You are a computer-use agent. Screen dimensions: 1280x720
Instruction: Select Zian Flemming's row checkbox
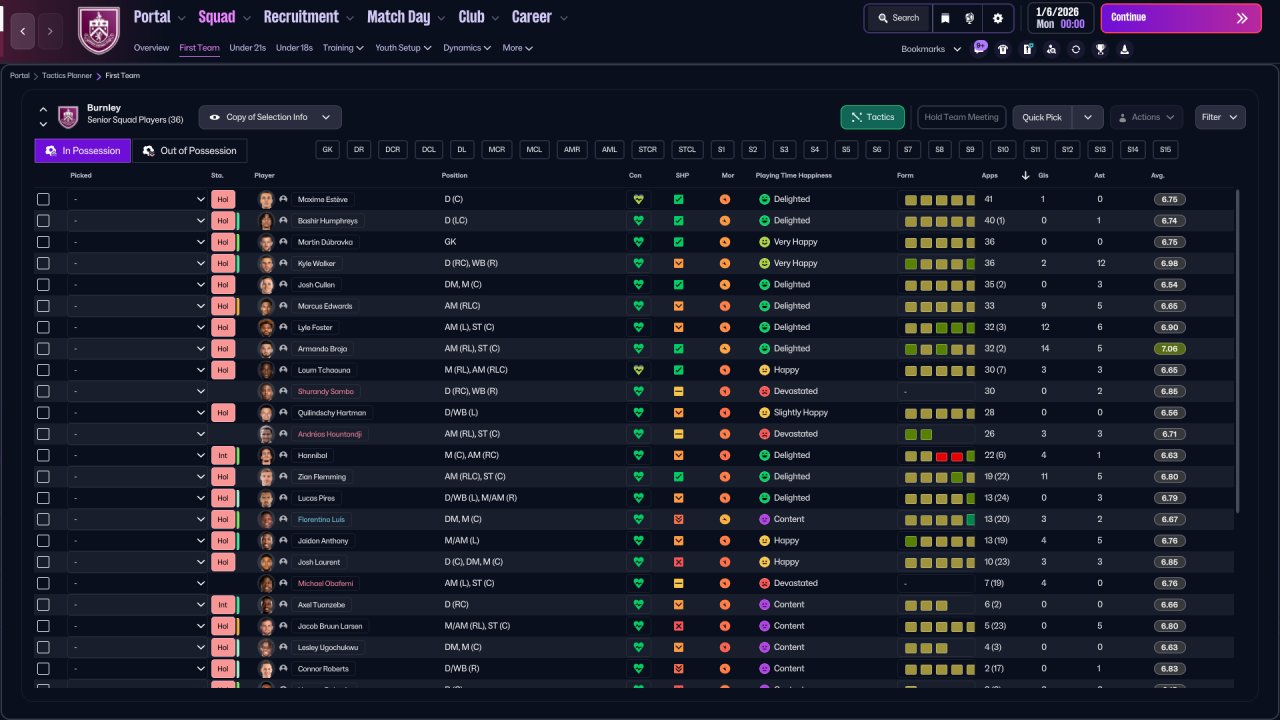[43, 477]
